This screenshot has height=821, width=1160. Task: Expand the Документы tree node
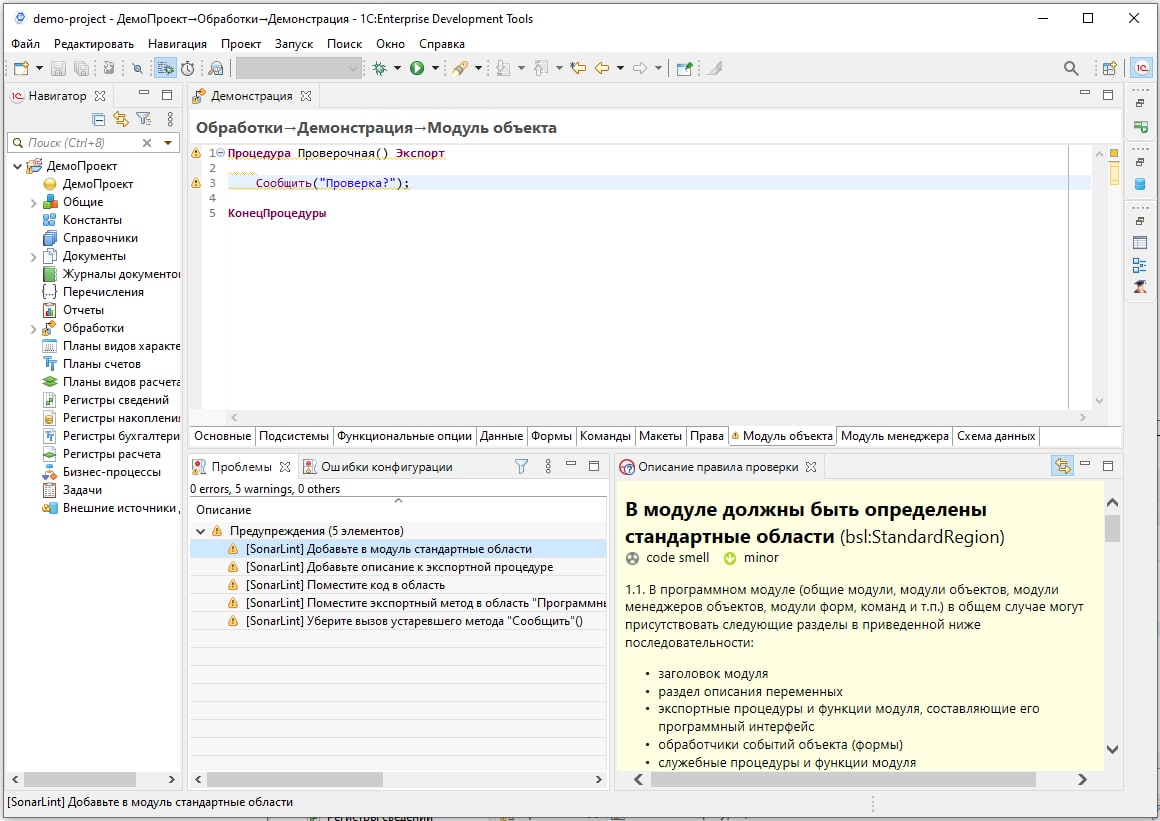(33, 257)
